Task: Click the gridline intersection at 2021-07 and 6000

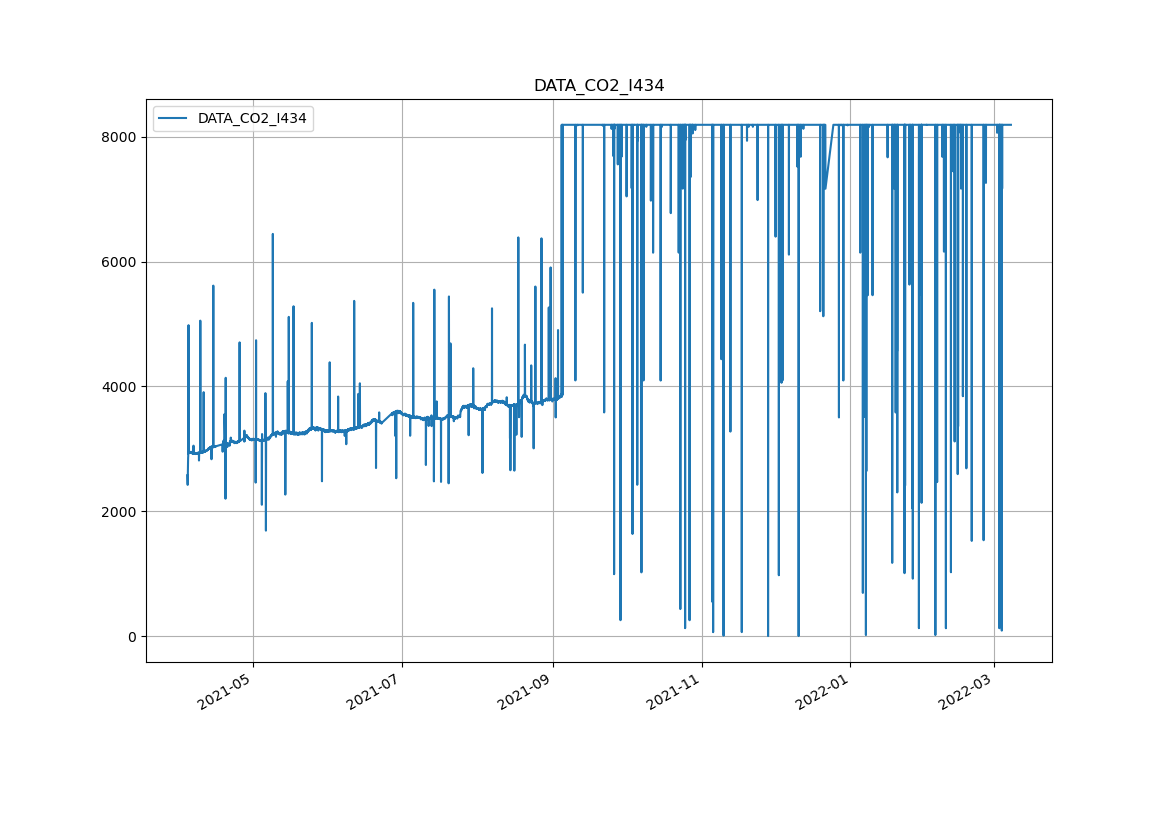Action: click(x=402, y=262)
